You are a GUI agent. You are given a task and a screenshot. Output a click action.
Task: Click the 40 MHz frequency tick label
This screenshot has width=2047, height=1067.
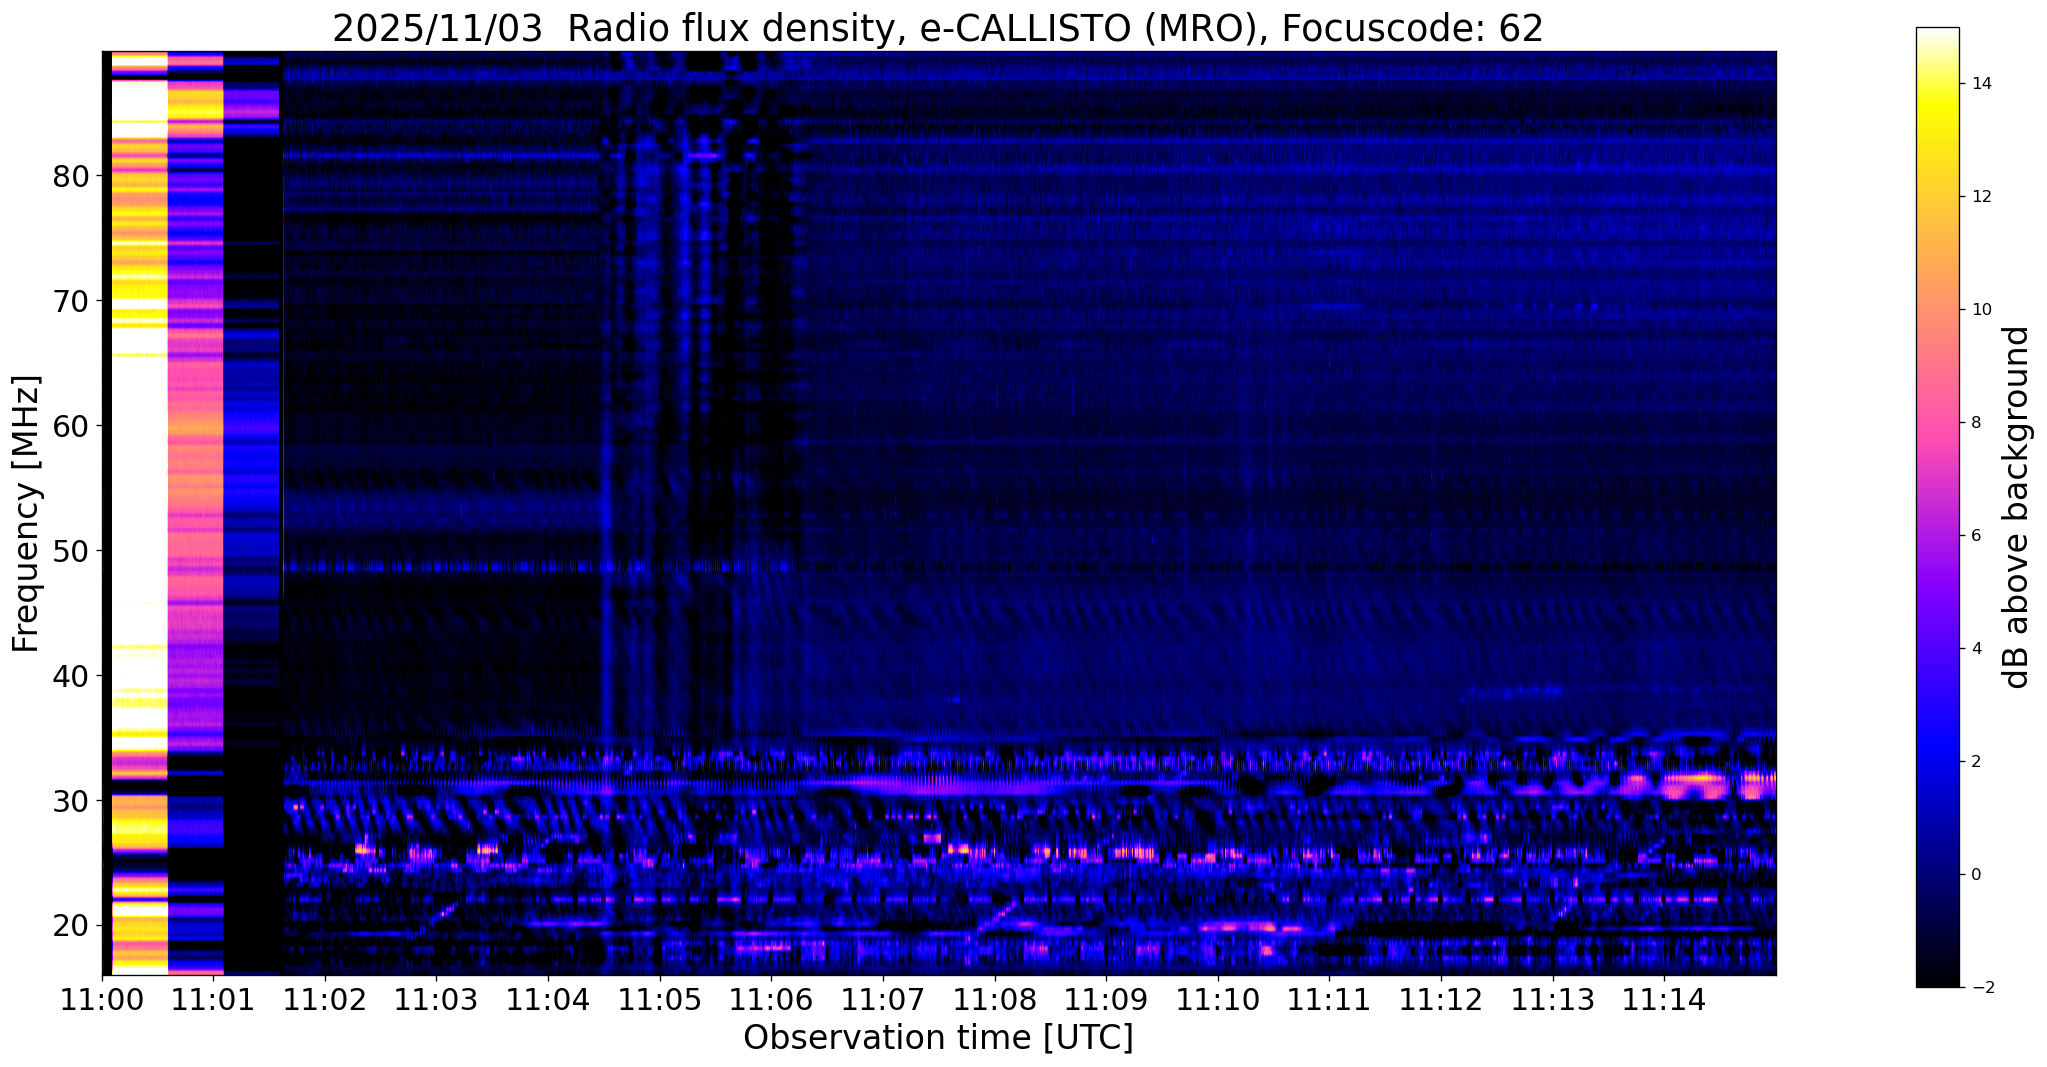(71, 676)
